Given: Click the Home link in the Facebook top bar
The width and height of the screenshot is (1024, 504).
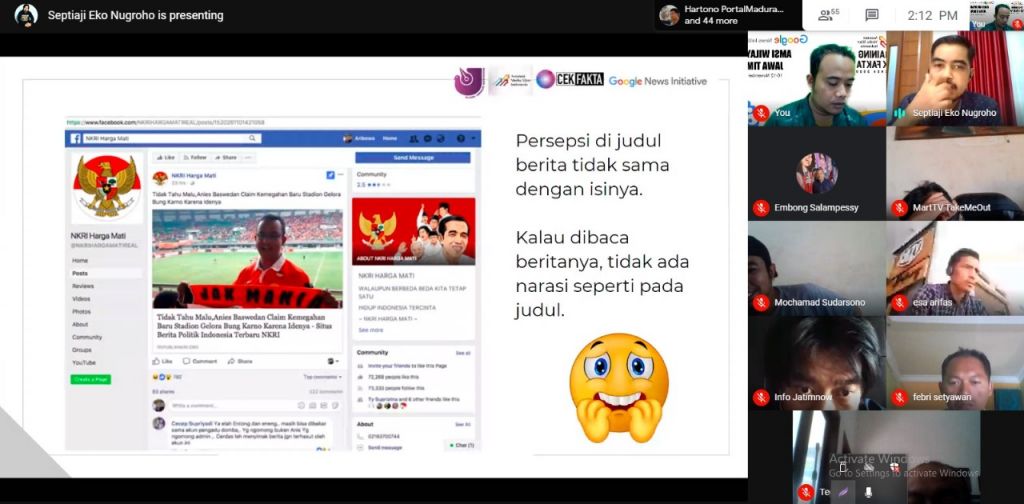Looking at the screenshot, I should point(390,138).
